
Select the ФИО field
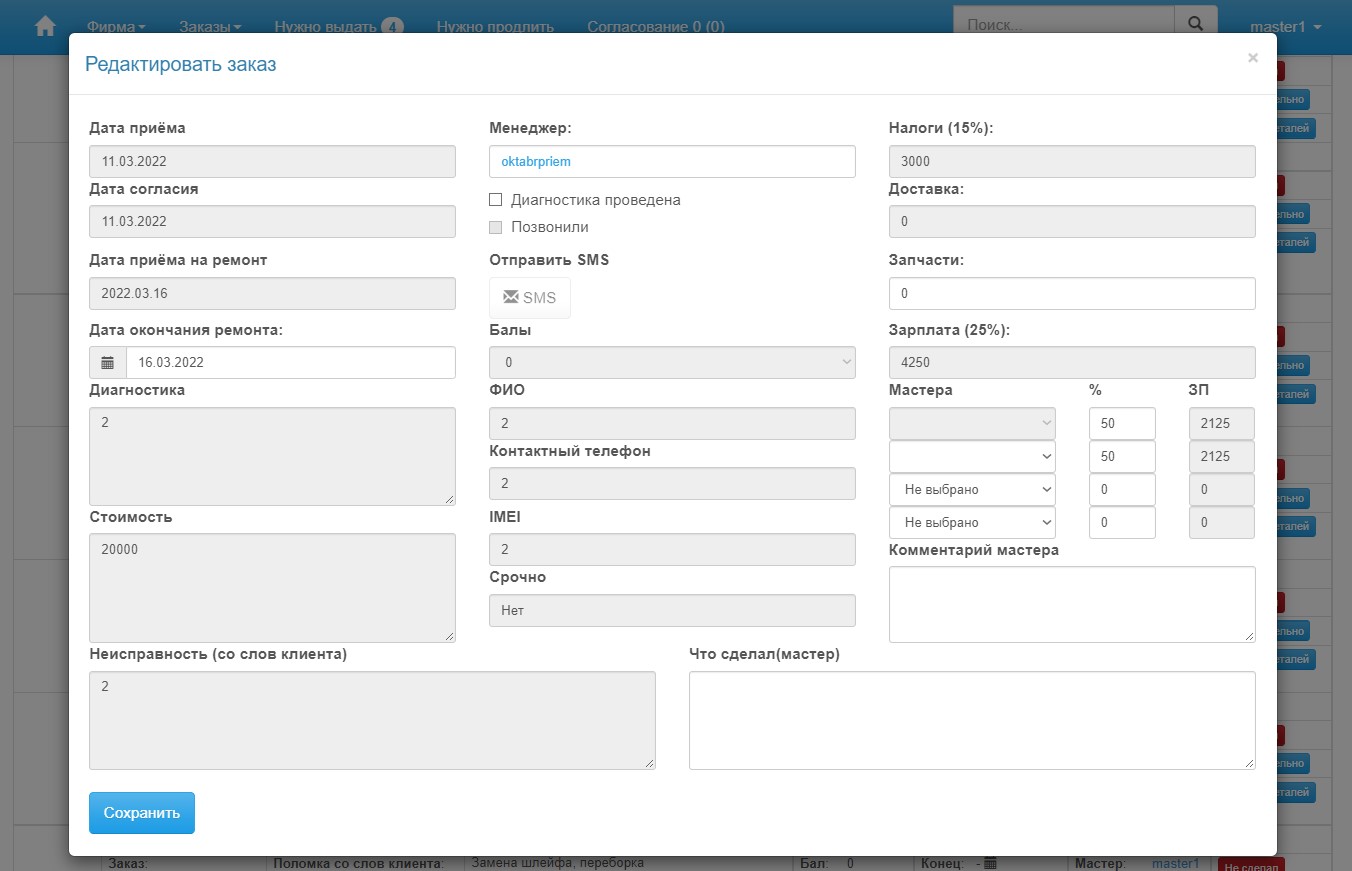[672, 423]
